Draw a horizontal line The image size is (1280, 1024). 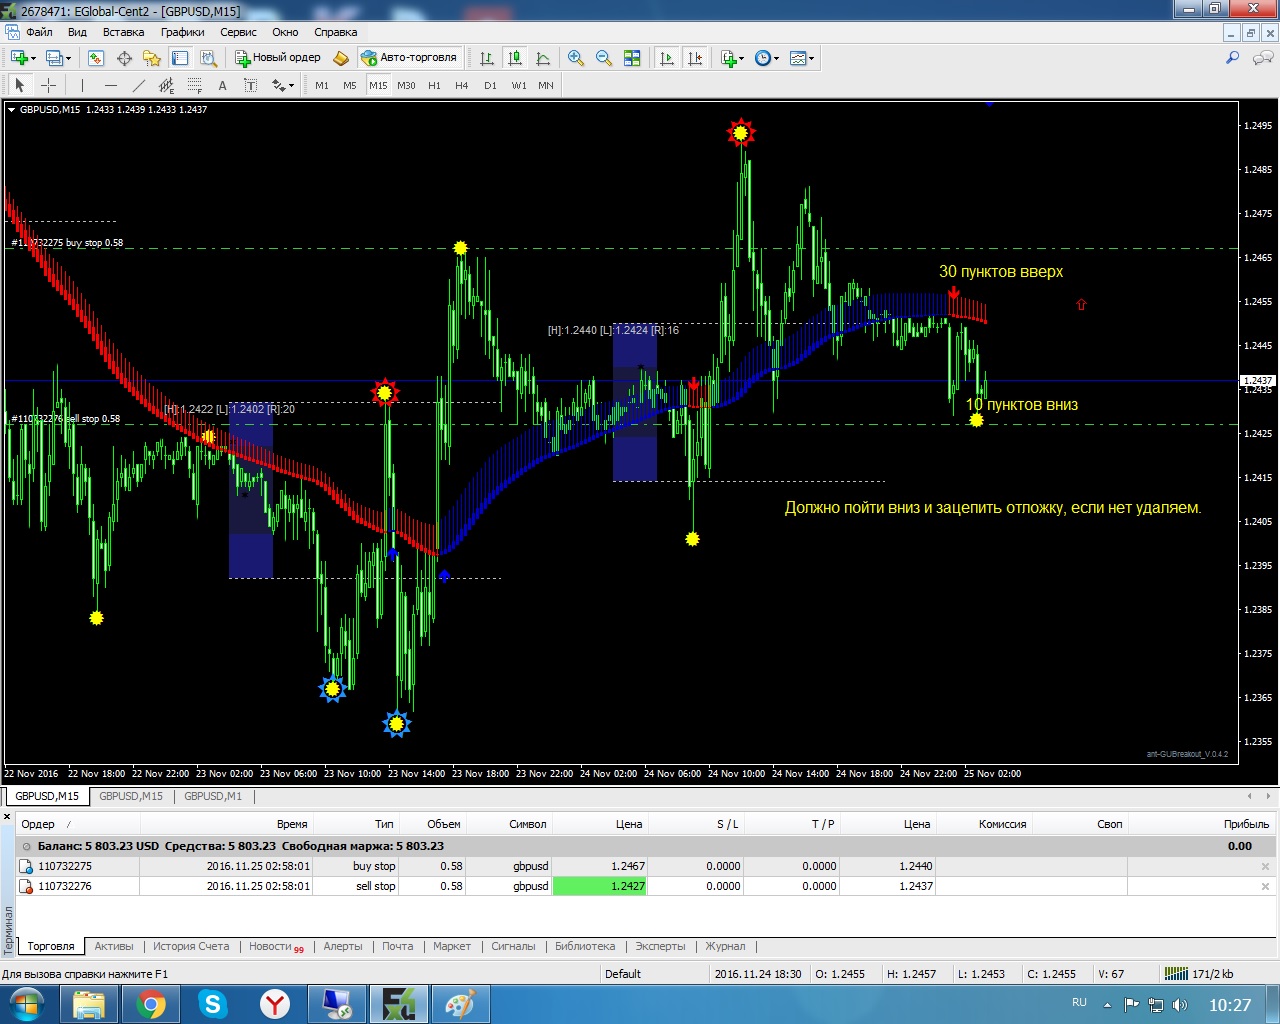click(110, 85)
